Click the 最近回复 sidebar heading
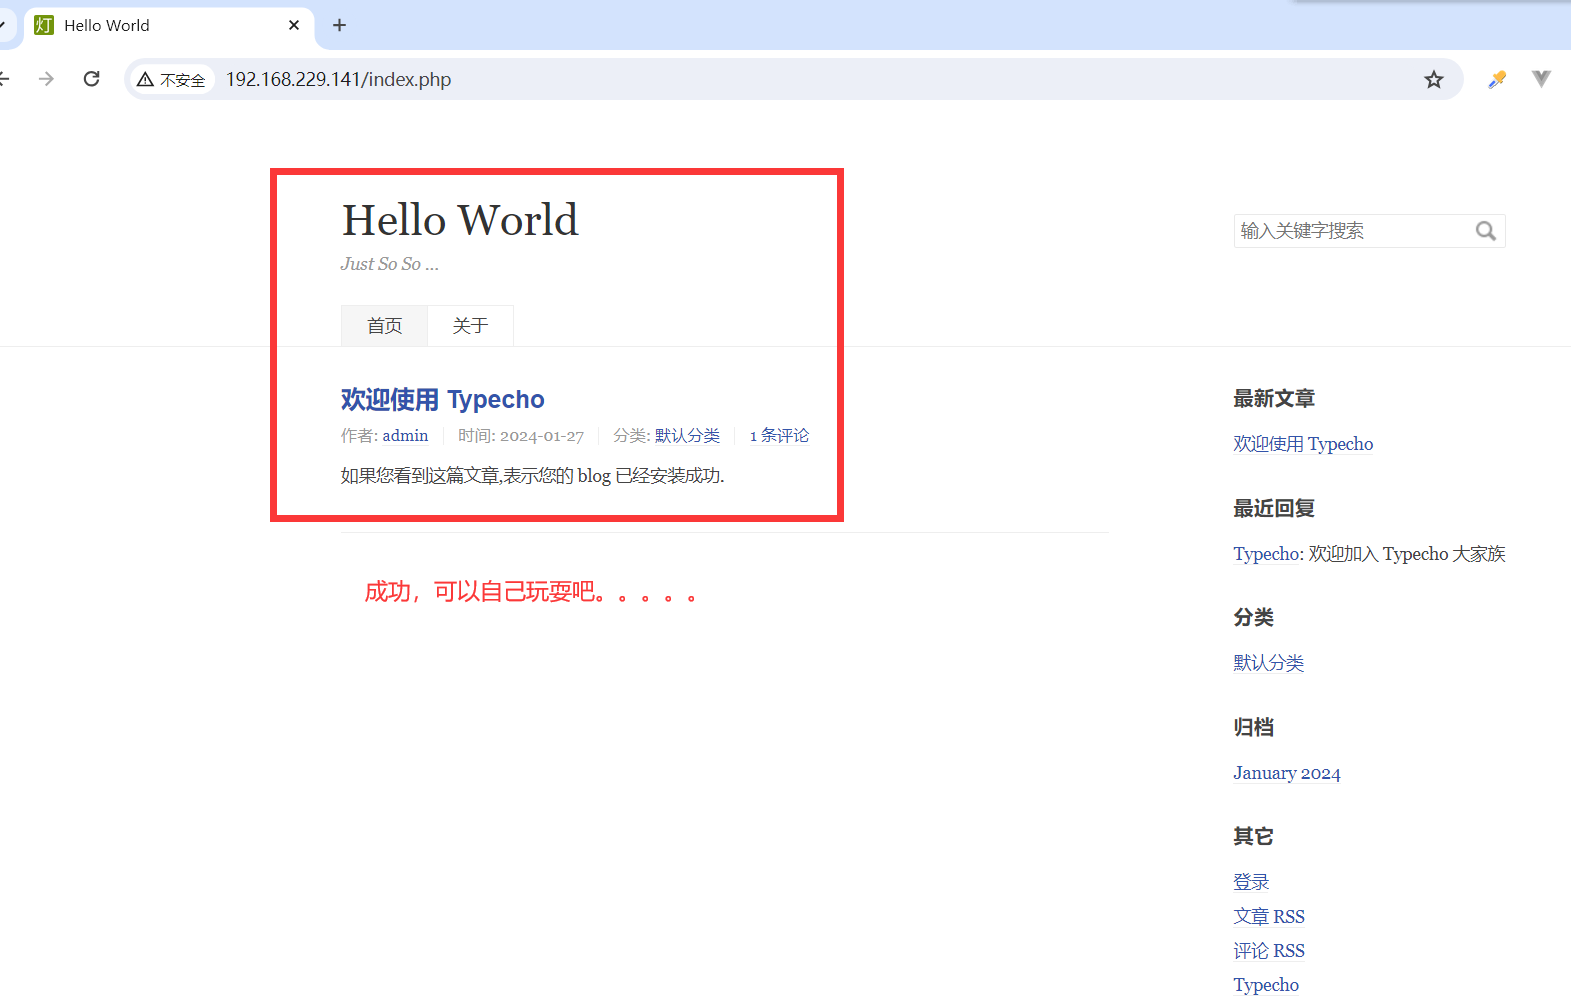 click(x=1273, y=508)
